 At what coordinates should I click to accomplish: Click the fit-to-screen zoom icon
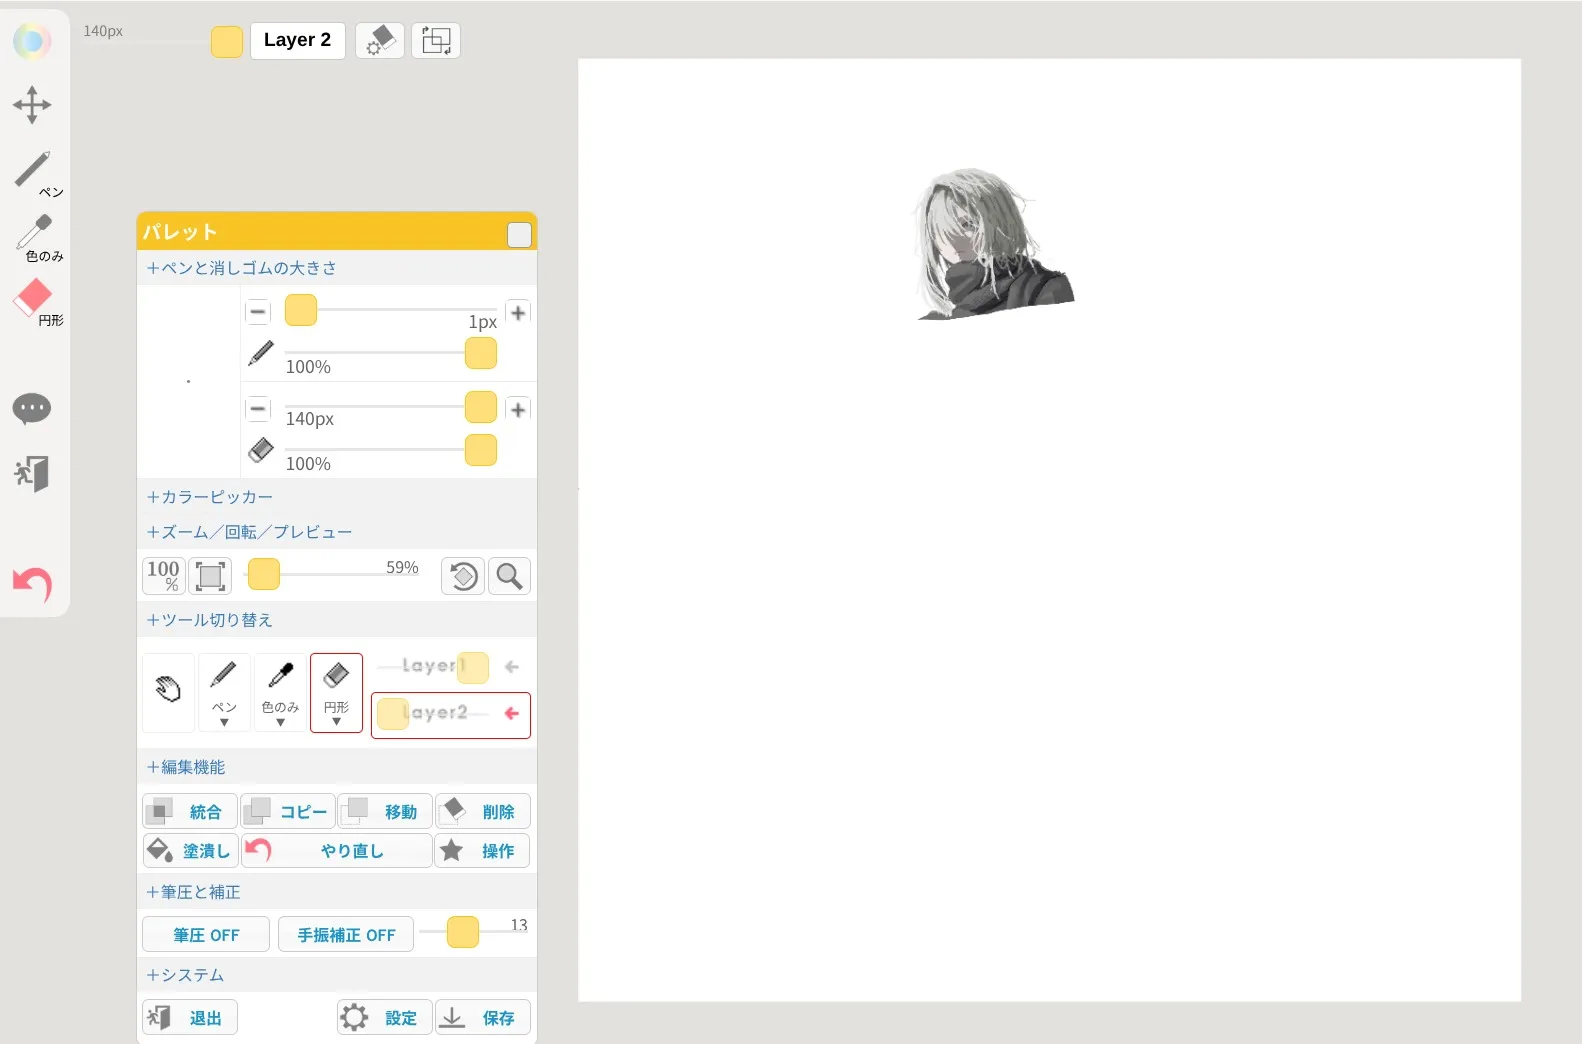pyautogui.click(x=210, y=576)
